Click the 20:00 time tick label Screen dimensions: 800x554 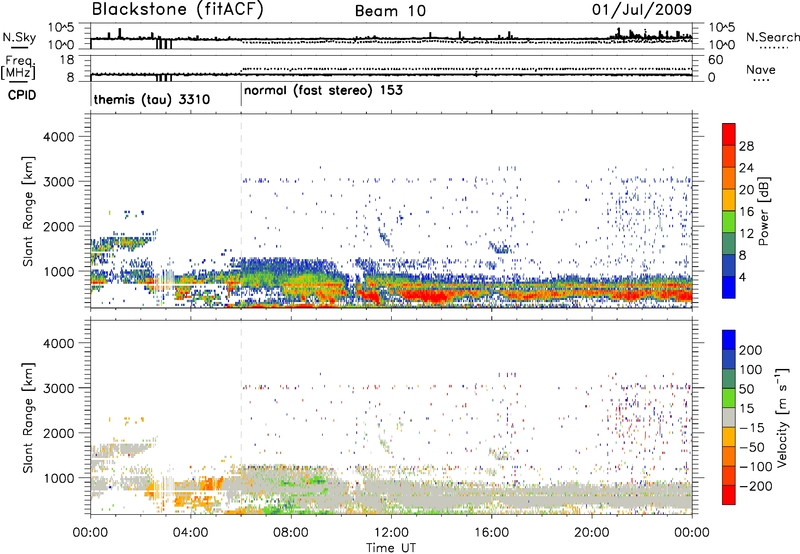coord(592,533)
